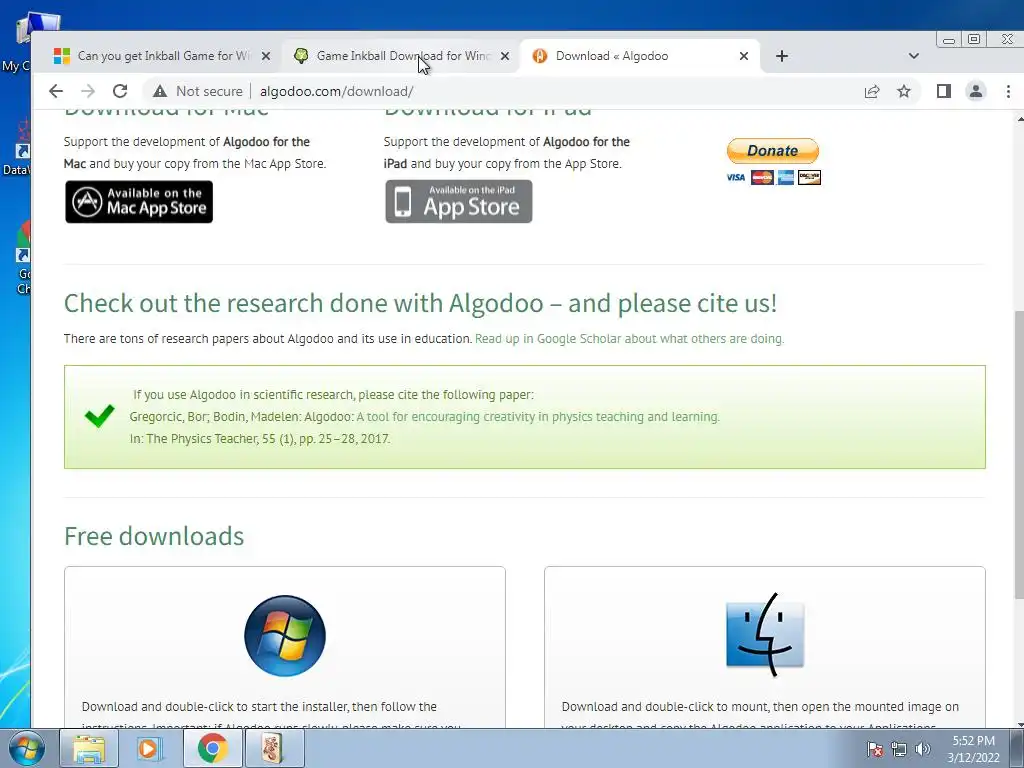1024x768 pixels.
Task: Click the page vertical scrollbar thumb
Action: click(x=1019, y=454)
